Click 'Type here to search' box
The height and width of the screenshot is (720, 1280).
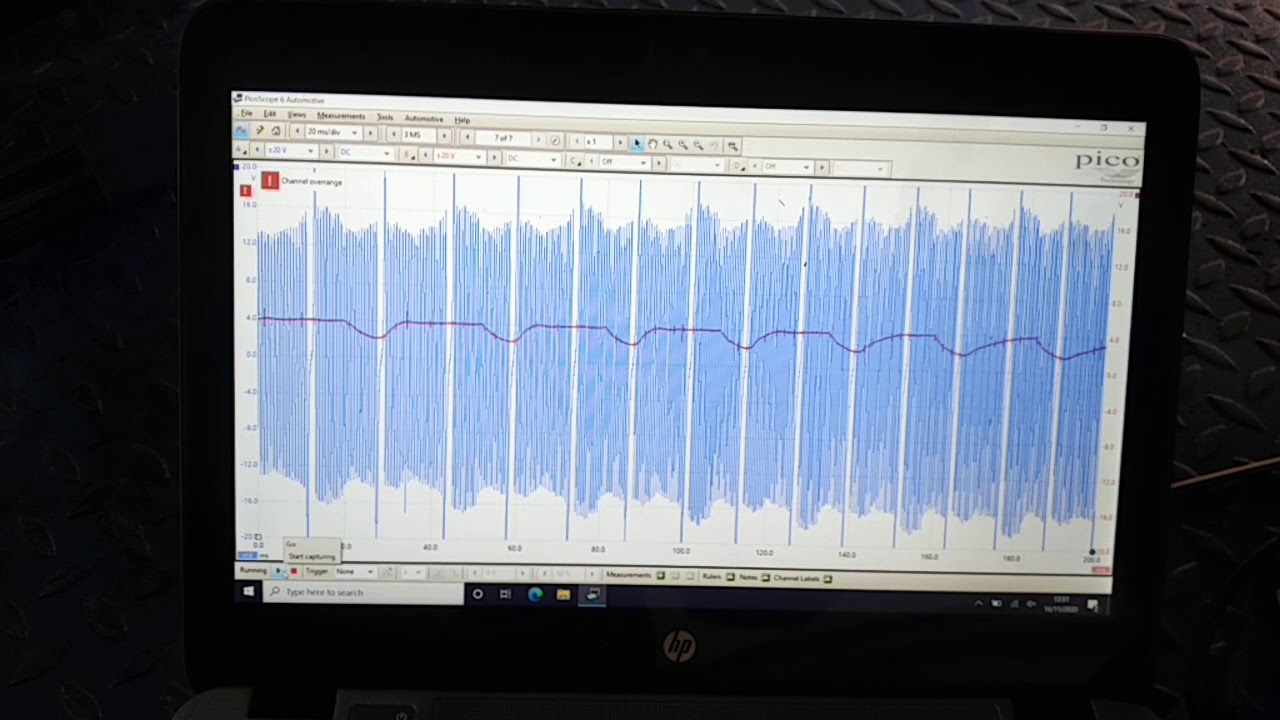point(363,592)
